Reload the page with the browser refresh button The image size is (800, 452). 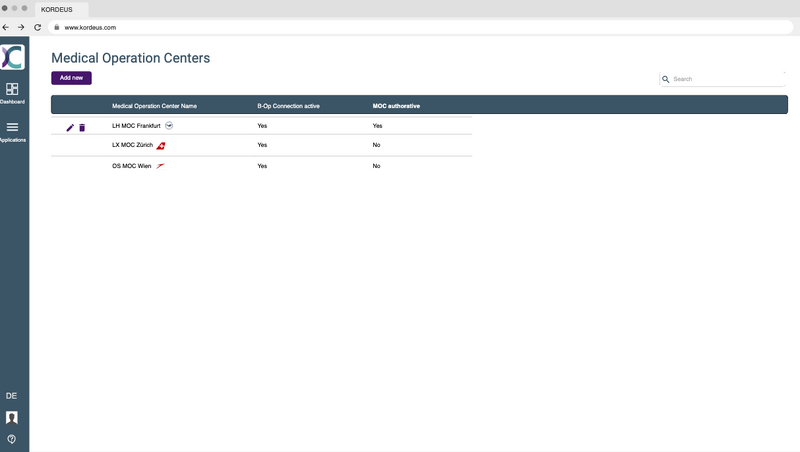37,27
